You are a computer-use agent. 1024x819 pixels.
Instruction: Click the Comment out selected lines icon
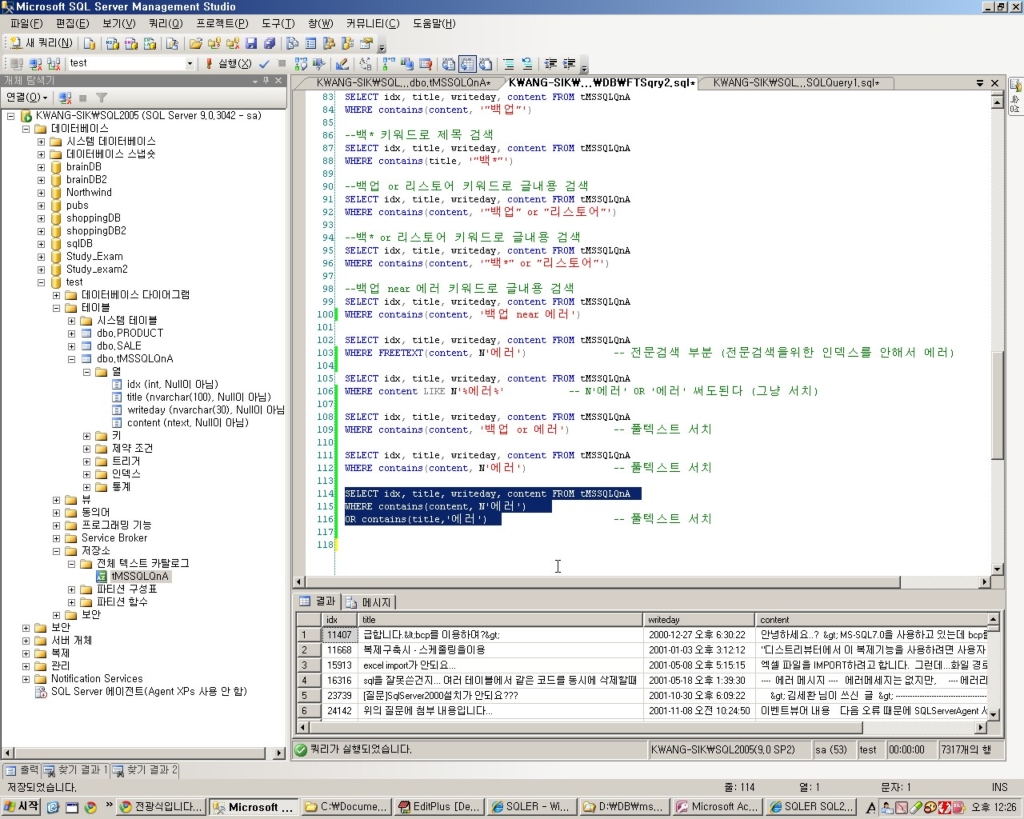pos(509,63)
